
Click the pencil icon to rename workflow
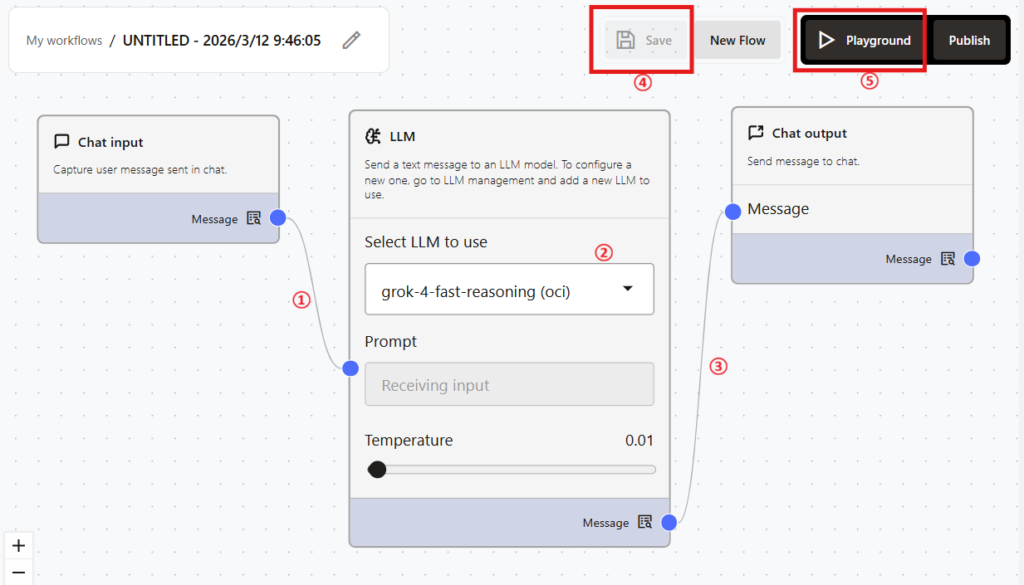point(351,41)
